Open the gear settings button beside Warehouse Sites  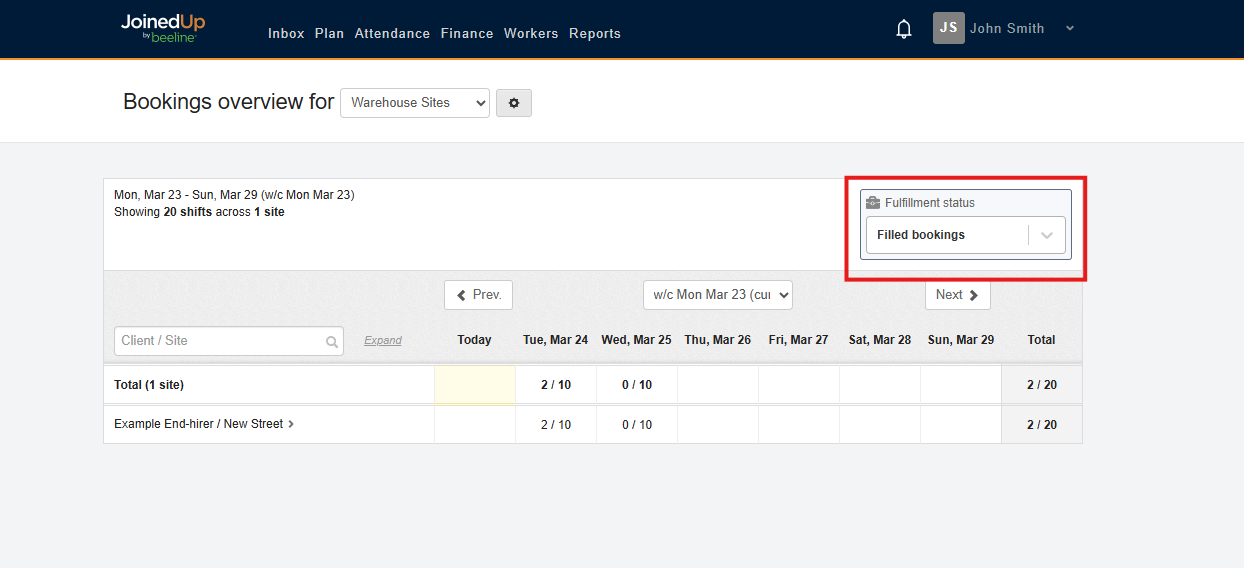(514, 103)
